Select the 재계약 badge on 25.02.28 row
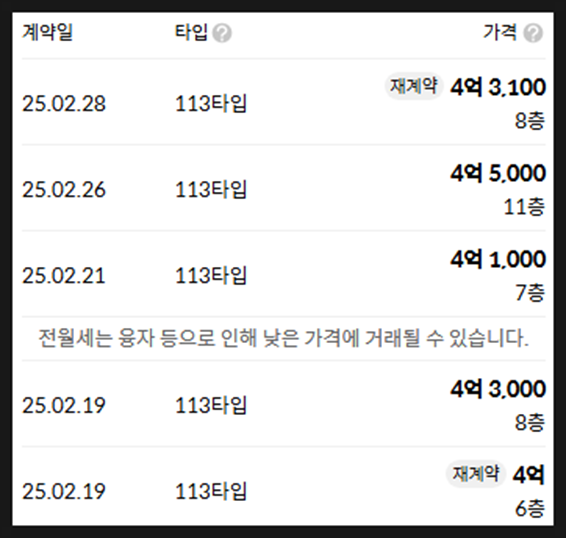The height and width of the screenshot is (538, 566). pos(414,87)
